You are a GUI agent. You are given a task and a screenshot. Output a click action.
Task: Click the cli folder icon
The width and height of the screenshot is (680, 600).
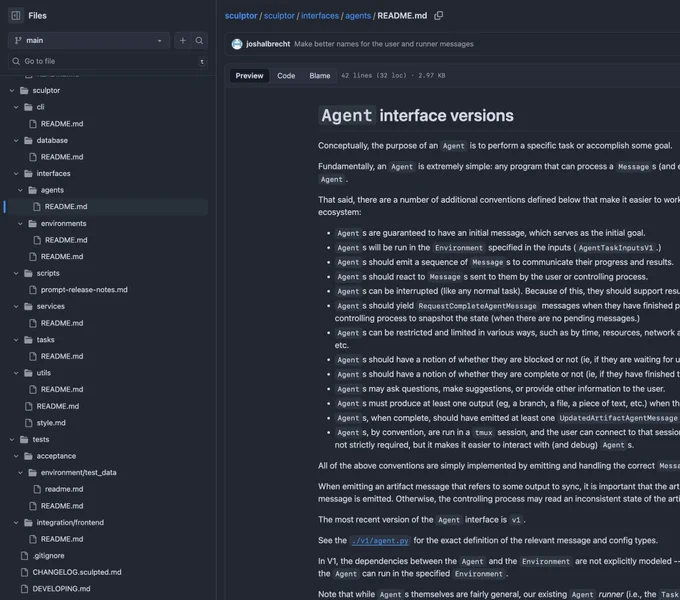[29, 107]
